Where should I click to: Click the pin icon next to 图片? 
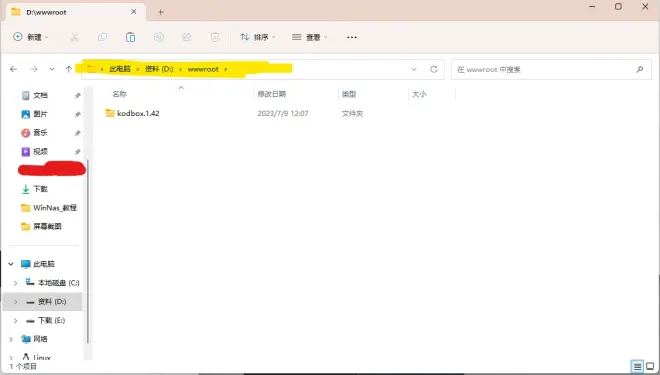(x=77, y=114)
